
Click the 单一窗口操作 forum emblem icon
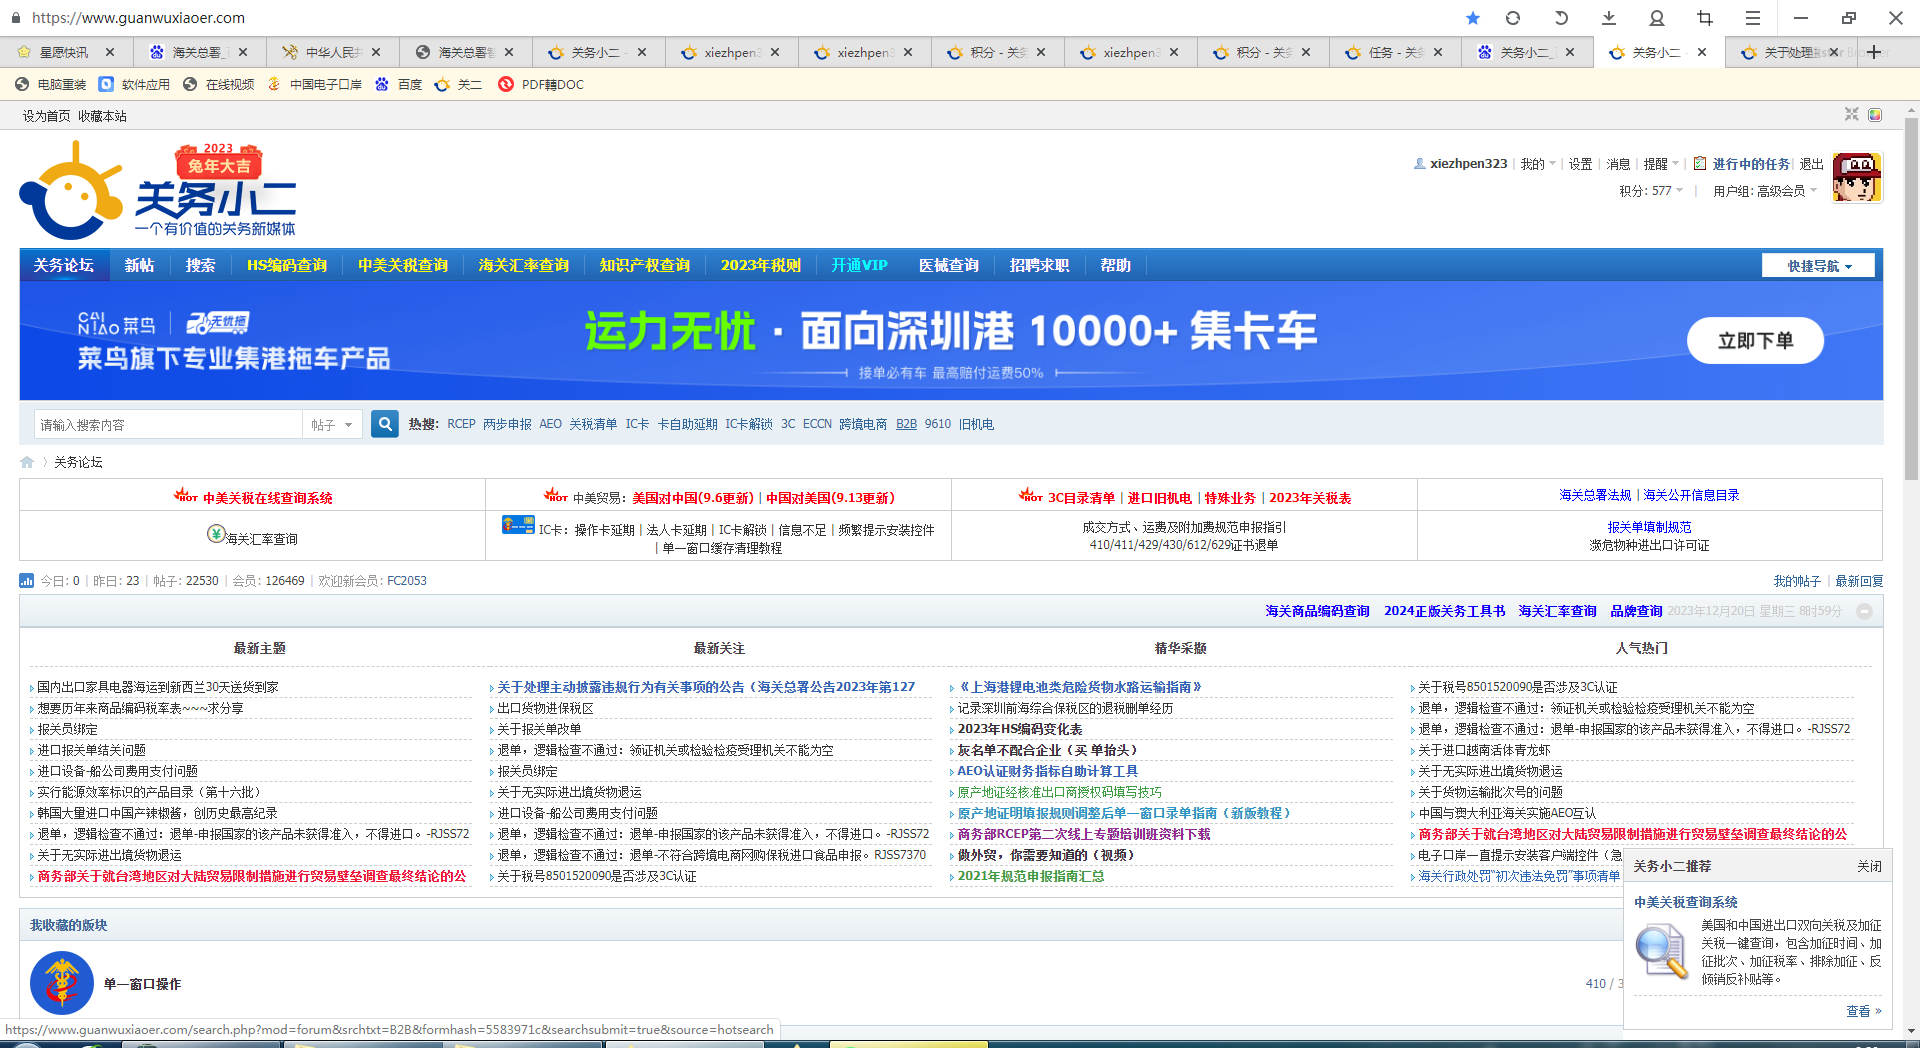(x=62, y=983)
